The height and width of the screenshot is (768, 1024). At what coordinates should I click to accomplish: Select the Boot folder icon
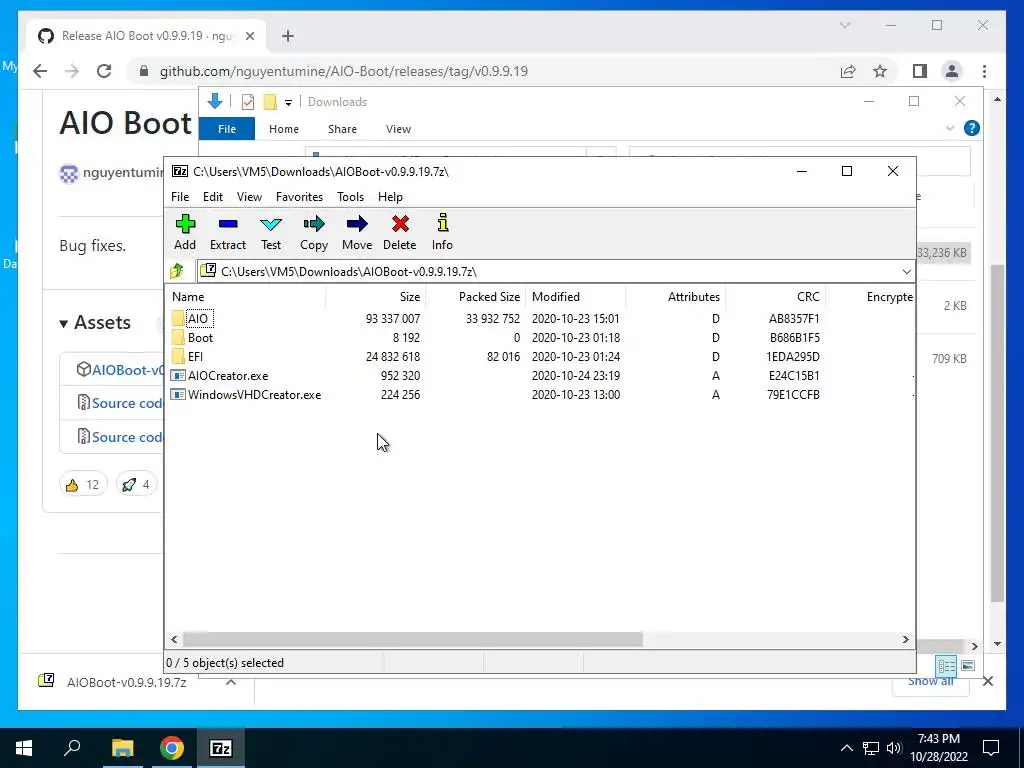178,338
